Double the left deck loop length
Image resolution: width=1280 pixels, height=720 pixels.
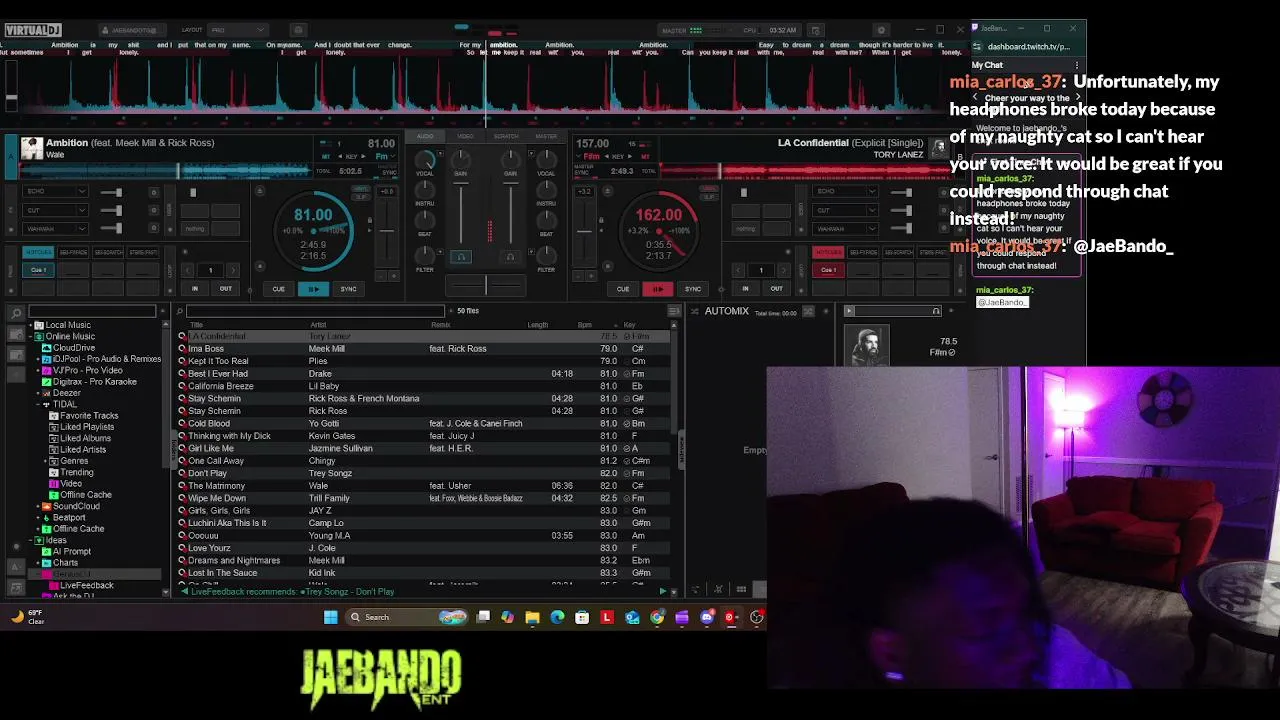click(234, 270)
